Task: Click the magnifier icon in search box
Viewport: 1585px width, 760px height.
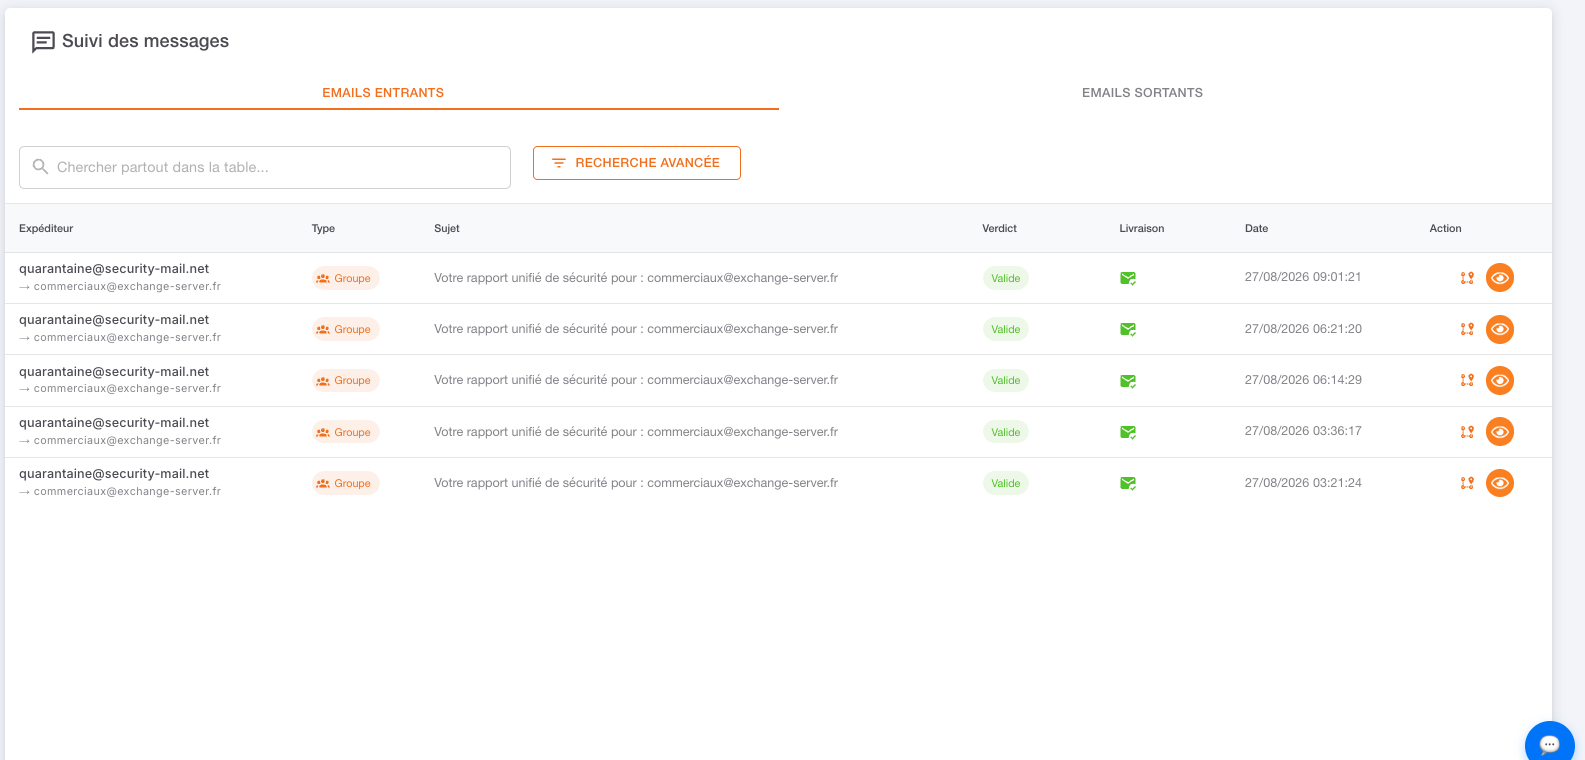Action: pos(40,166)
